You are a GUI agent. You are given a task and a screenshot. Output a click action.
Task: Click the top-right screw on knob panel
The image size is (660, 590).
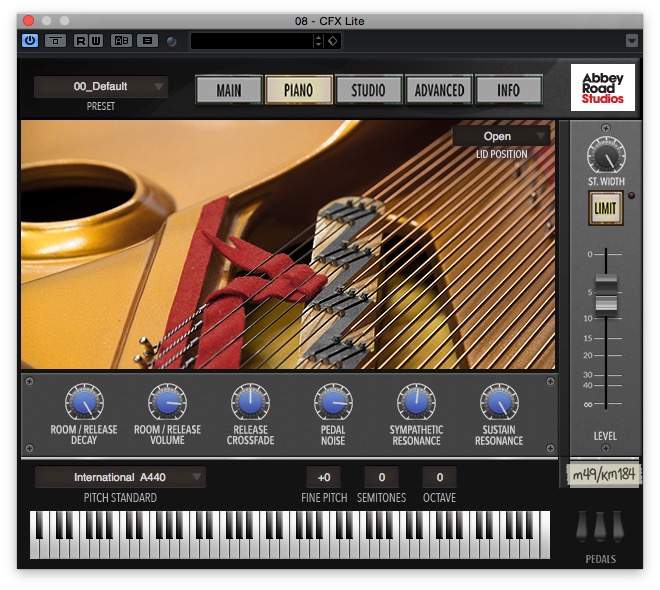point(550,381)
